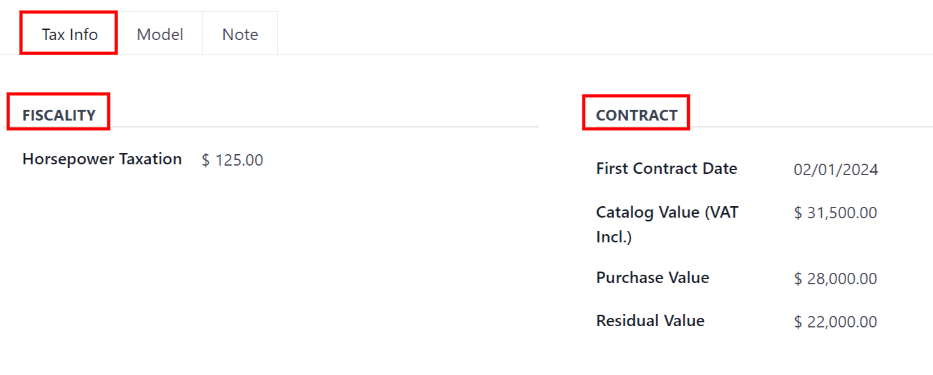Click the divider line right of CONTRACT heading
This screenshot has height=375, width=933.
[812, 127]
